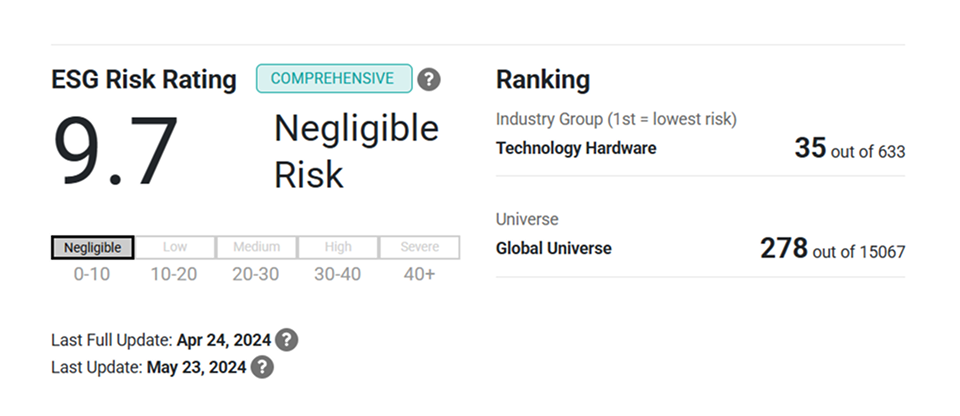
Task: Select the Low risk category box
Action: click(x=174, y=248)
